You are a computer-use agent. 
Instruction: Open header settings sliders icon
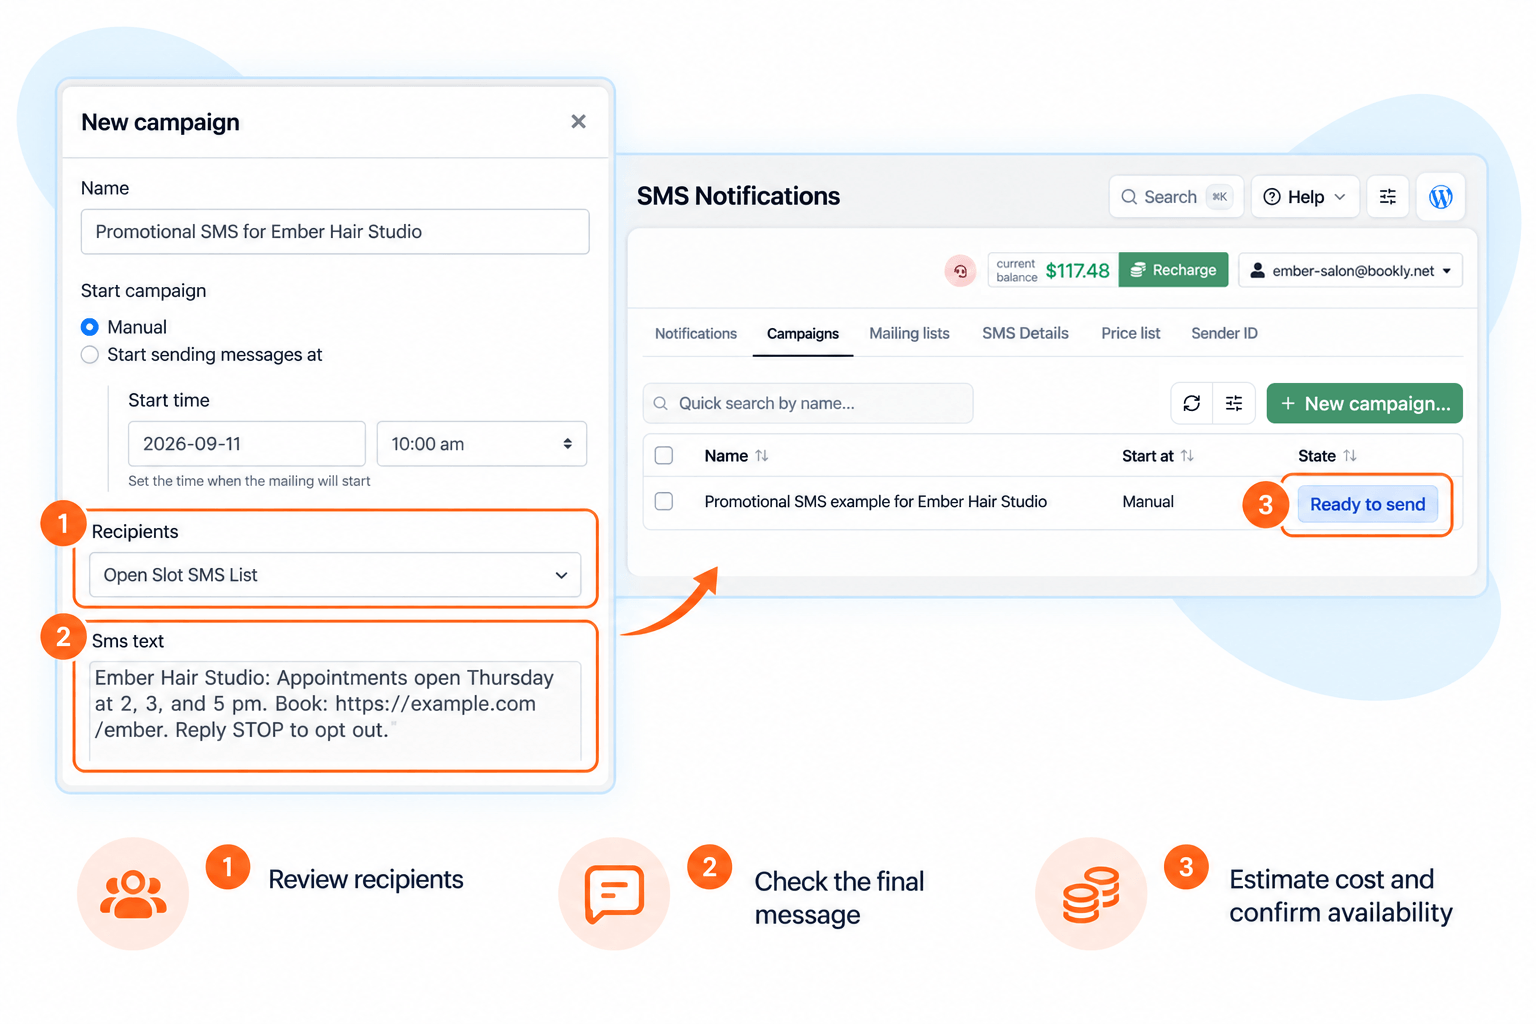point(1388,197)
